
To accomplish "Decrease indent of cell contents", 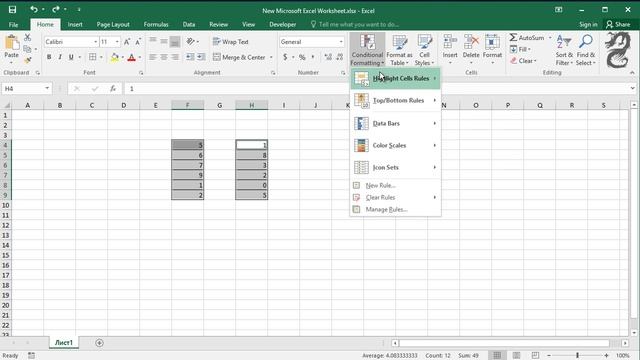I will (190, 57).
